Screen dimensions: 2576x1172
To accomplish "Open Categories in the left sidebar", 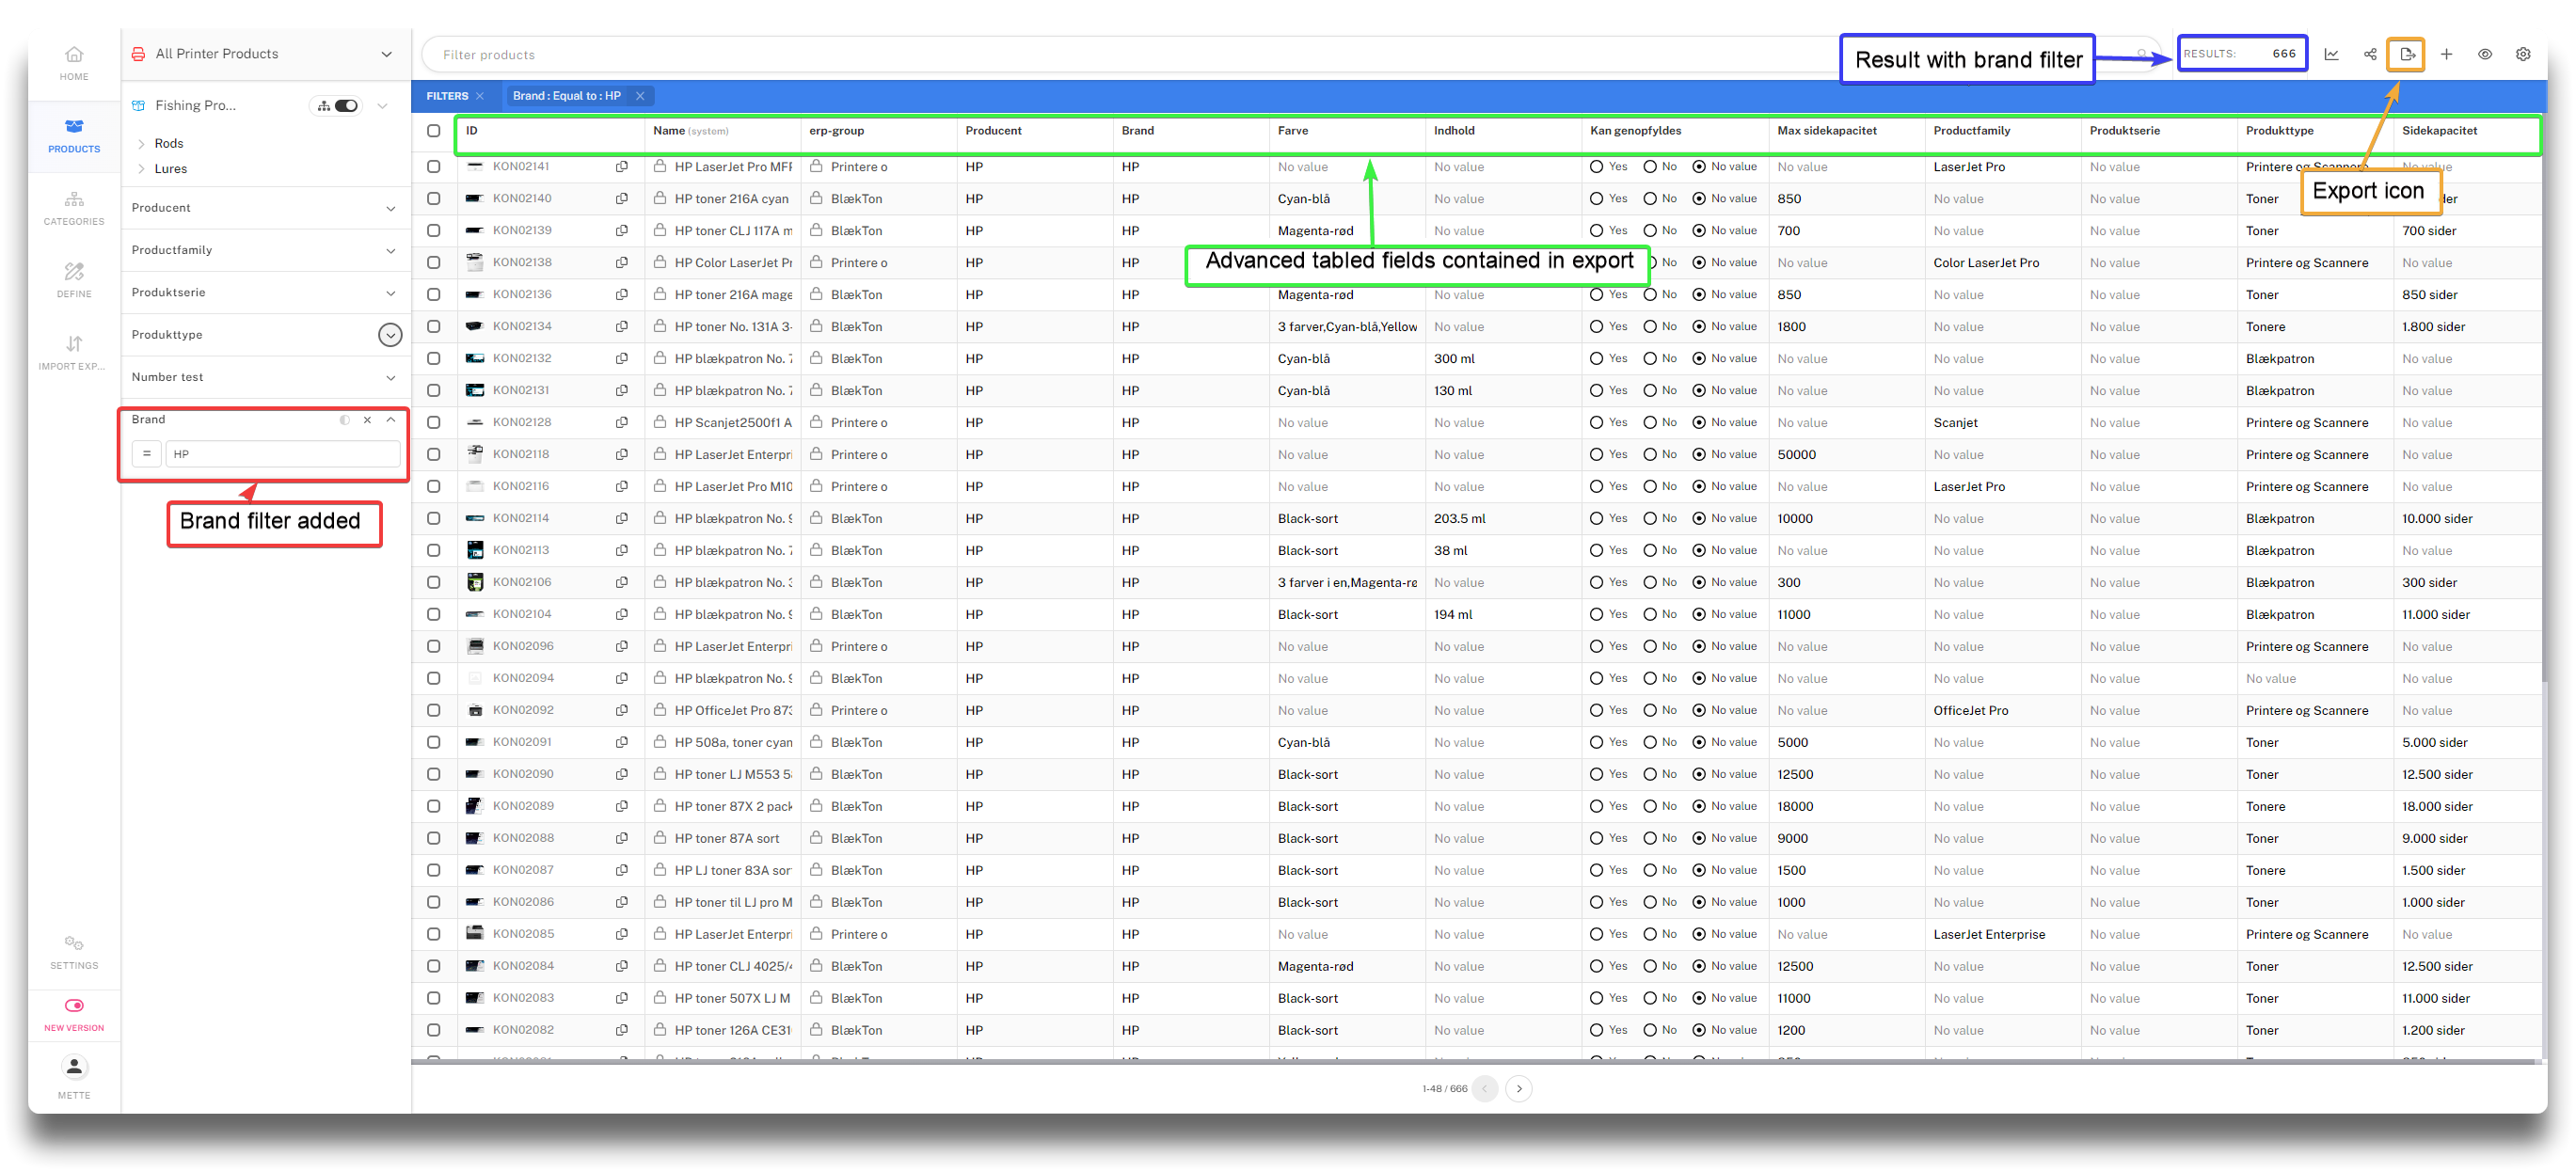I will click(74, 208).
